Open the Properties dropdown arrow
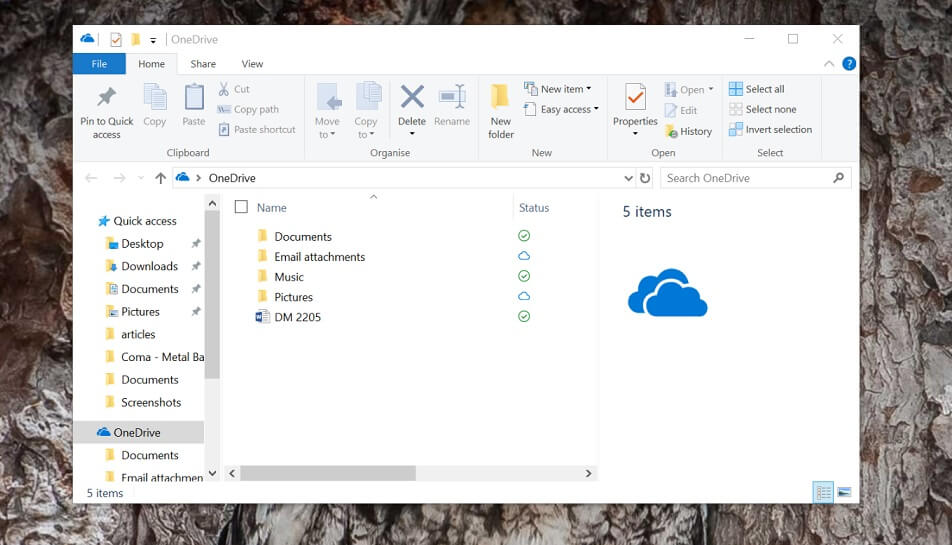 point(635,134)
